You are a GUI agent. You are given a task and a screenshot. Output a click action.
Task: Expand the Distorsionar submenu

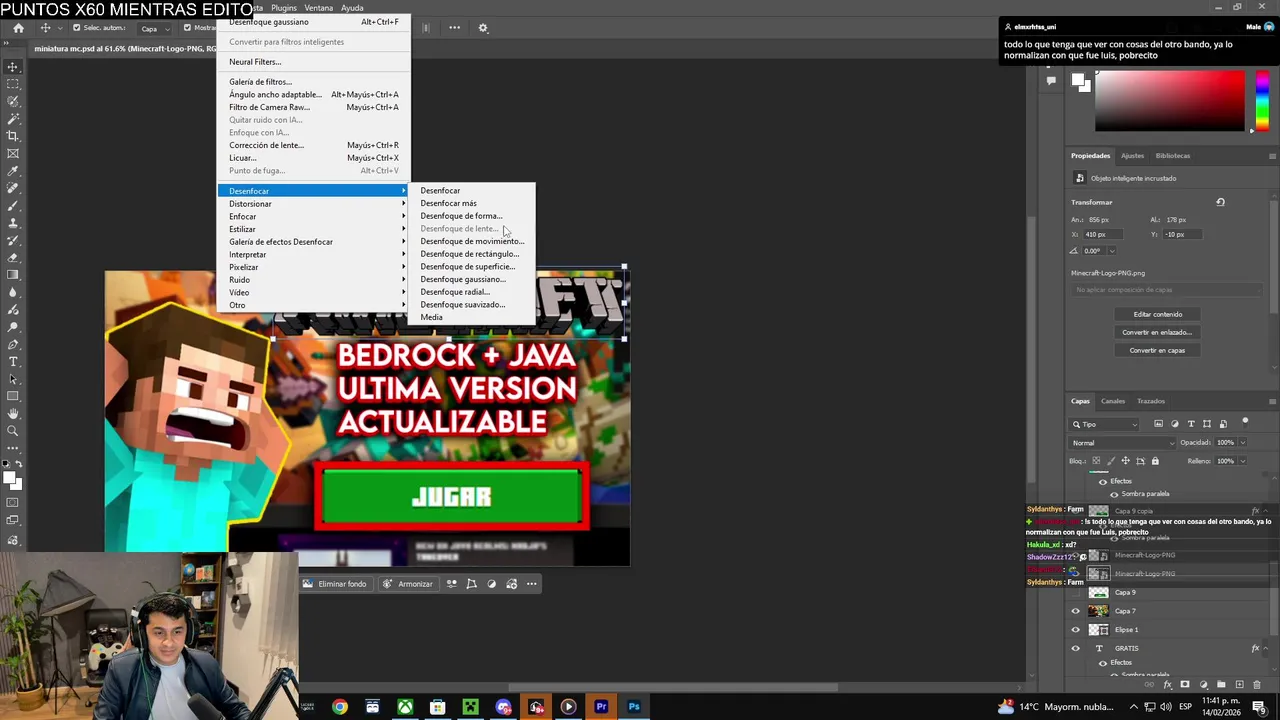click(313, 204)
